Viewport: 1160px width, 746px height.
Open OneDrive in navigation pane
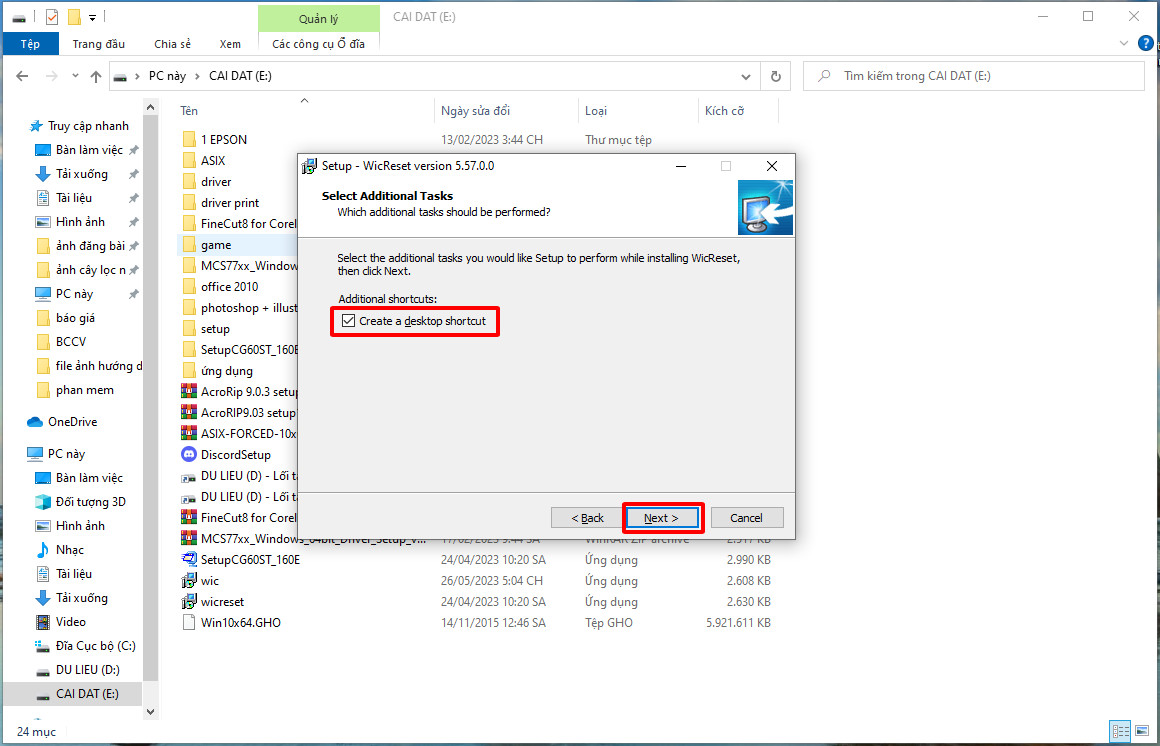[72, 422]
